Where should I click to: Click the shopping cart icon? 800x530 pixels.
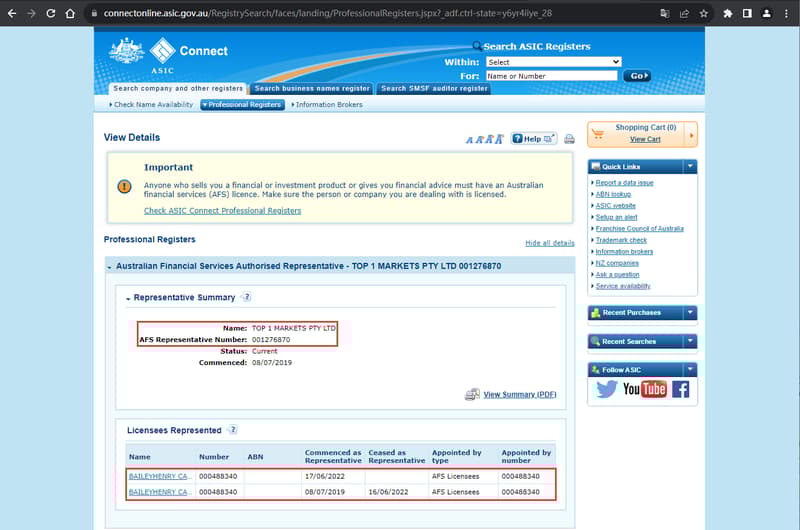[598, 134]
